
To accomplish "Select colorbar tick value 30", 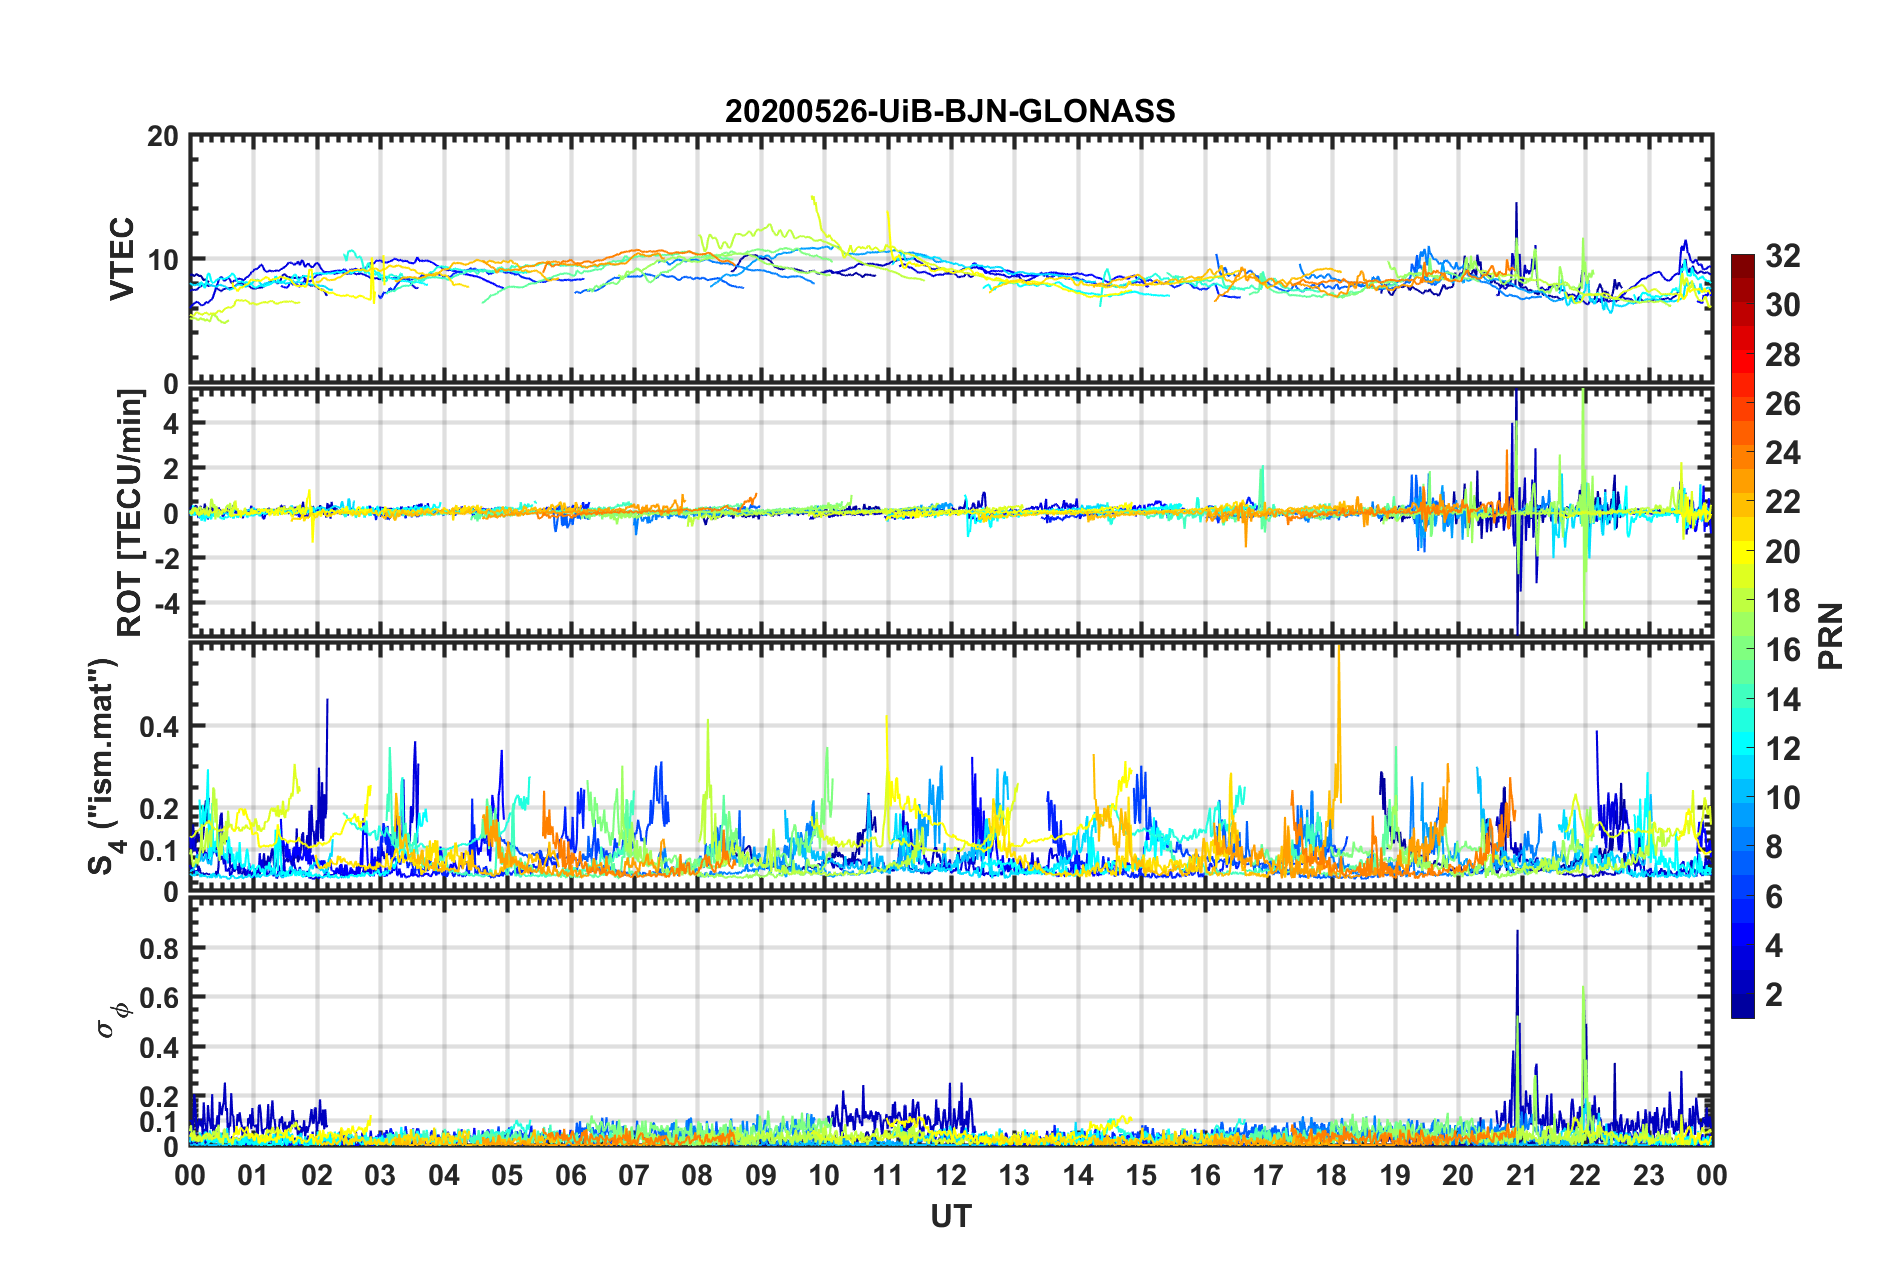I will point(1783,305).
